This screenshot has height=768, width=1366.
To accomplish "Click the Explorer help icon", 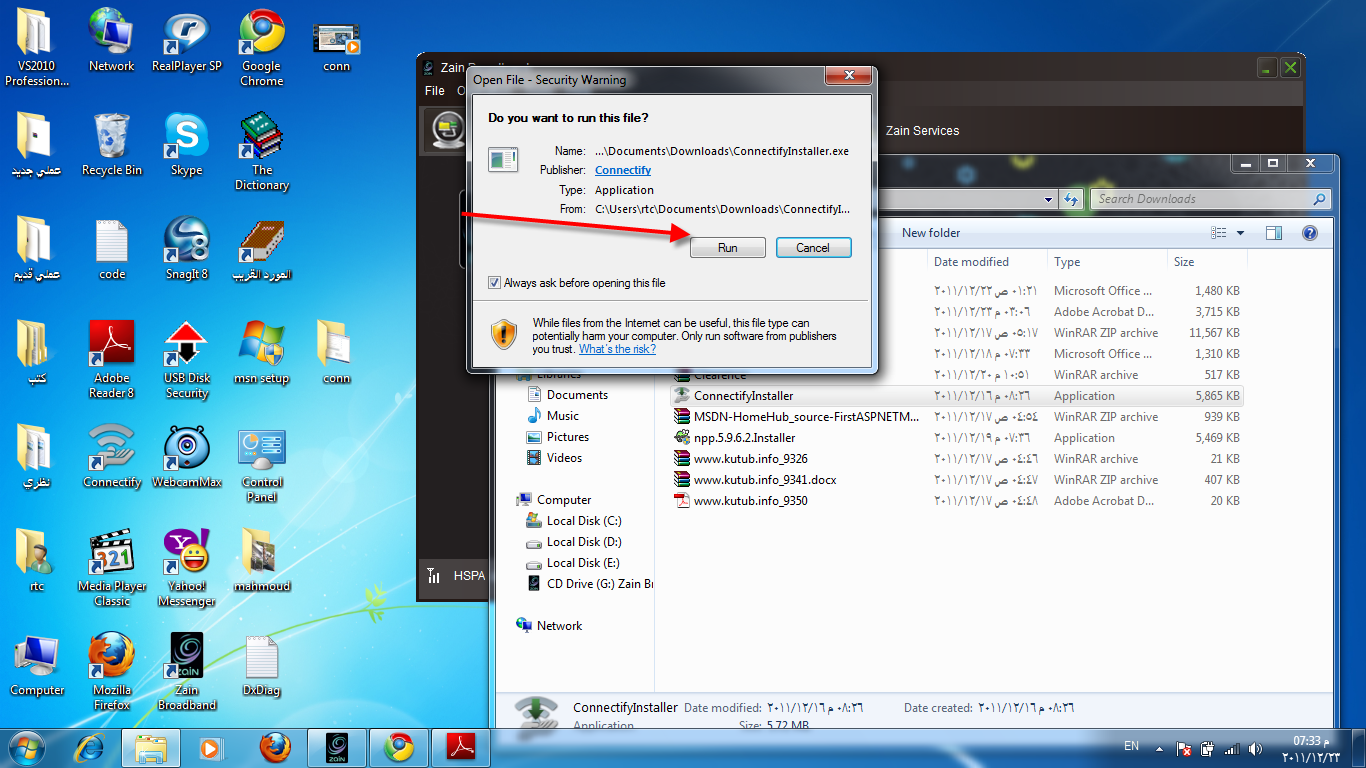I will click(x=1310, y=233).
